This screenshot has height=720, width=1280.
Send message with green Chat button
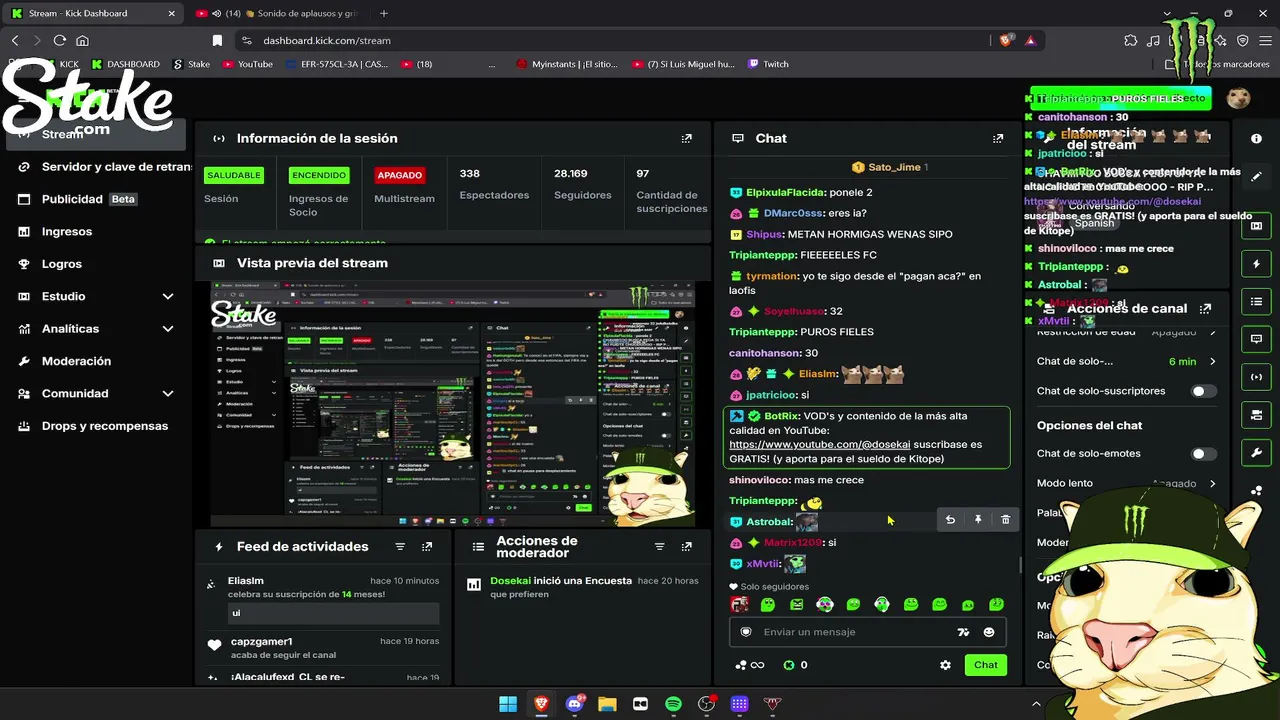(x=986, y=665)
